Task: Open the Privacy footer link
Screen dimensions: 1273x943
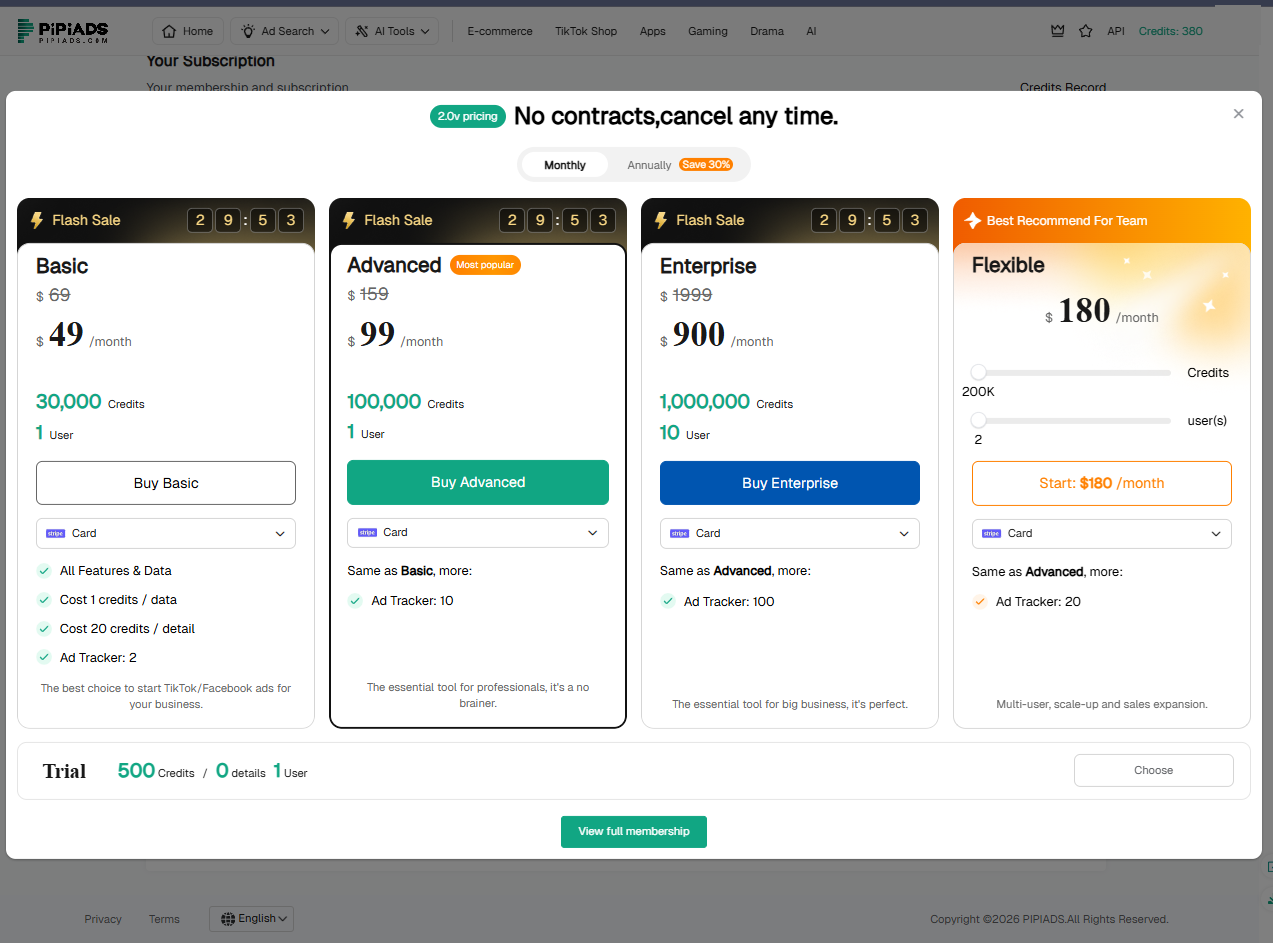Action: point(103,919)
